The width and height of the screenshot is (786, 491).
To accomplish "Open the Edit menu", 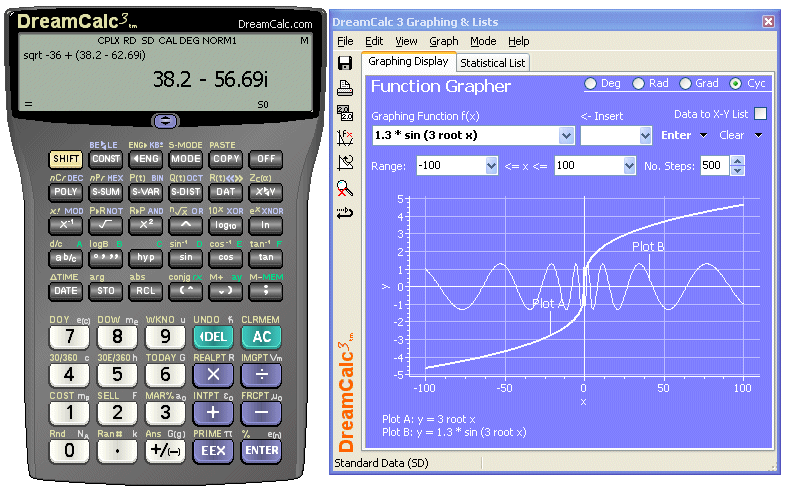I will click(373, 42).
